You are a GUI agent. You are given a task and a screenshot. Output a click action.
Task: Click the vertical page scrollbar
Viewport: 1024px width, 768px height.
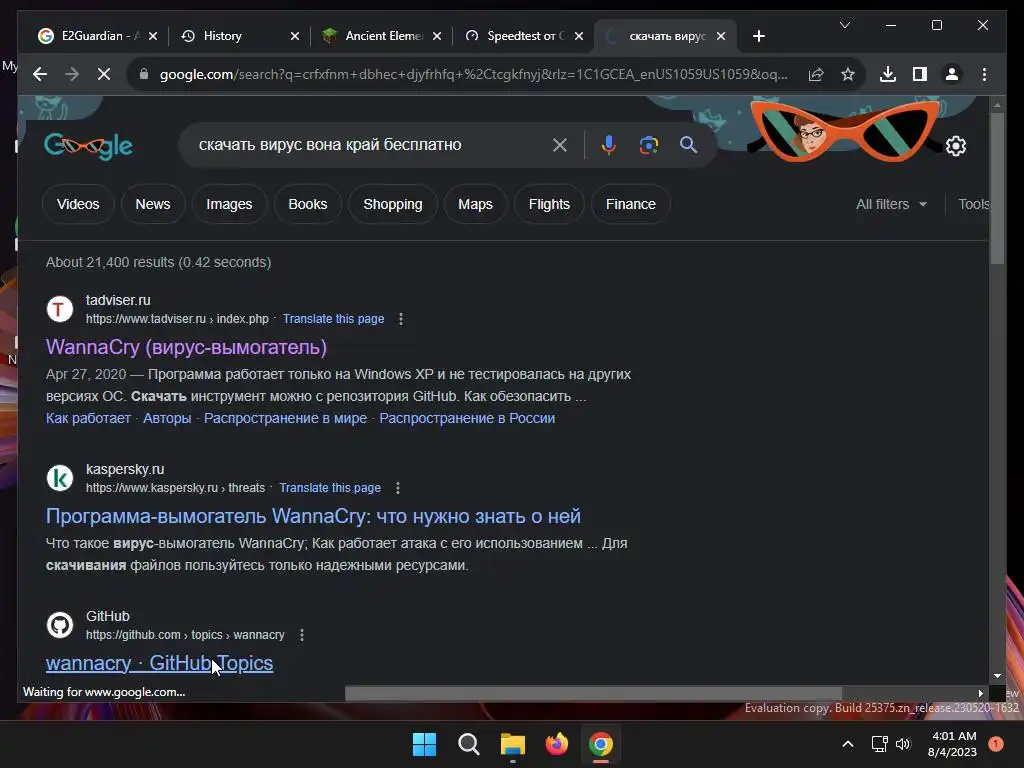(x=997, y=189)
